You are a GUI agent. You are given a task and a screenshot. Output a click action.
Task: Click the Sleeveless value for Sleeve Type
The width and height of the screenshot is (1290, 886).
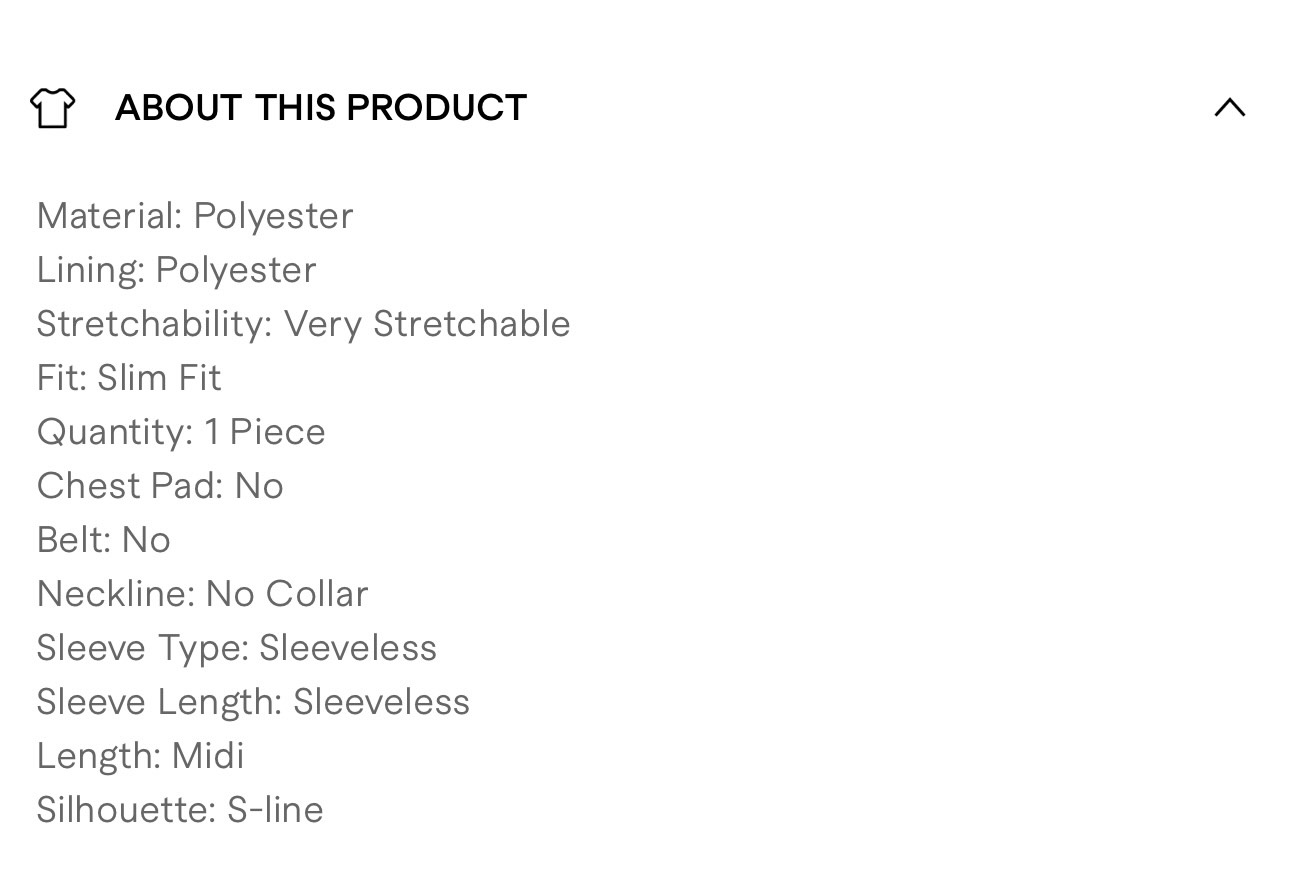click(x=348, y=648)
